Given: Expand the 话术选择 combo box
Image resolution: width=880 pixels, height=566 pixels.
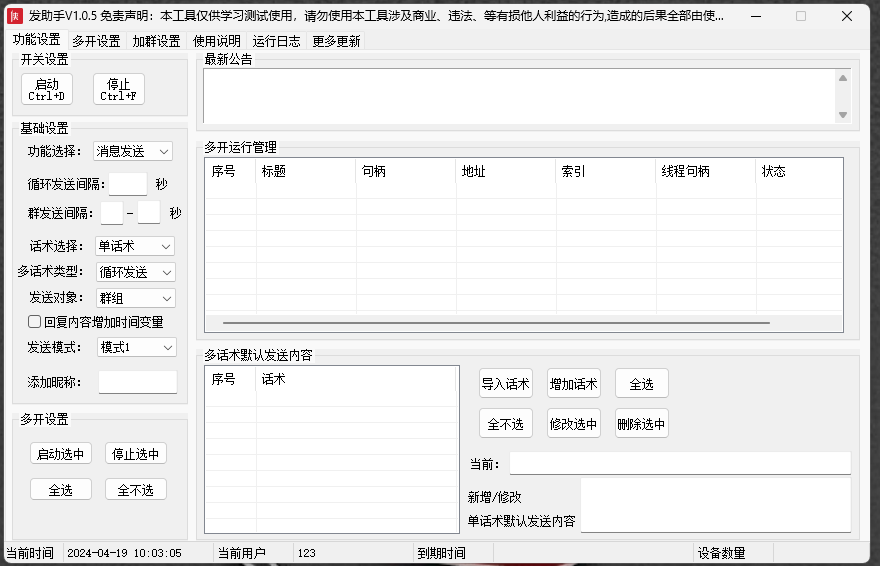Looking at the screenshot, I should [x=135, y=246].
